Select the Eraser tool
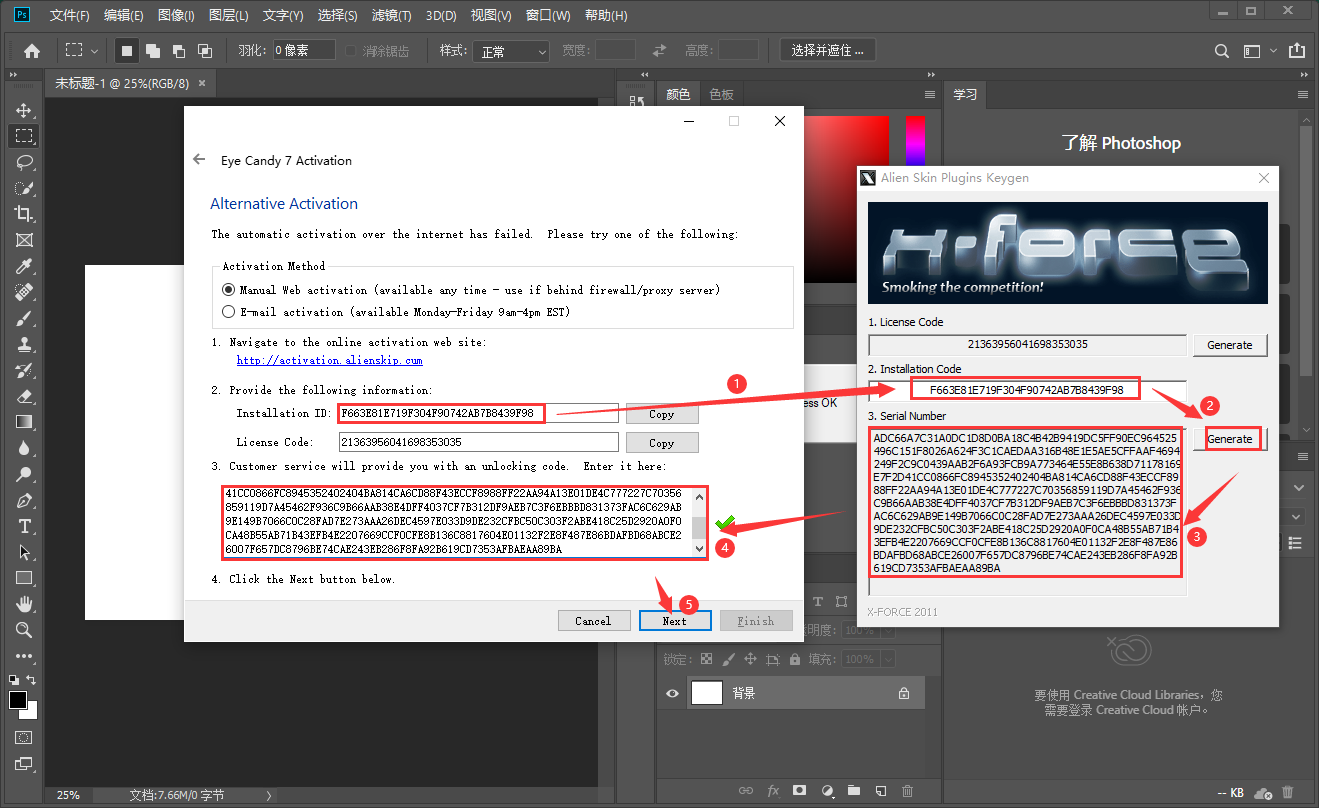Viewport: 1319px width, 808px height. (24, 396)
